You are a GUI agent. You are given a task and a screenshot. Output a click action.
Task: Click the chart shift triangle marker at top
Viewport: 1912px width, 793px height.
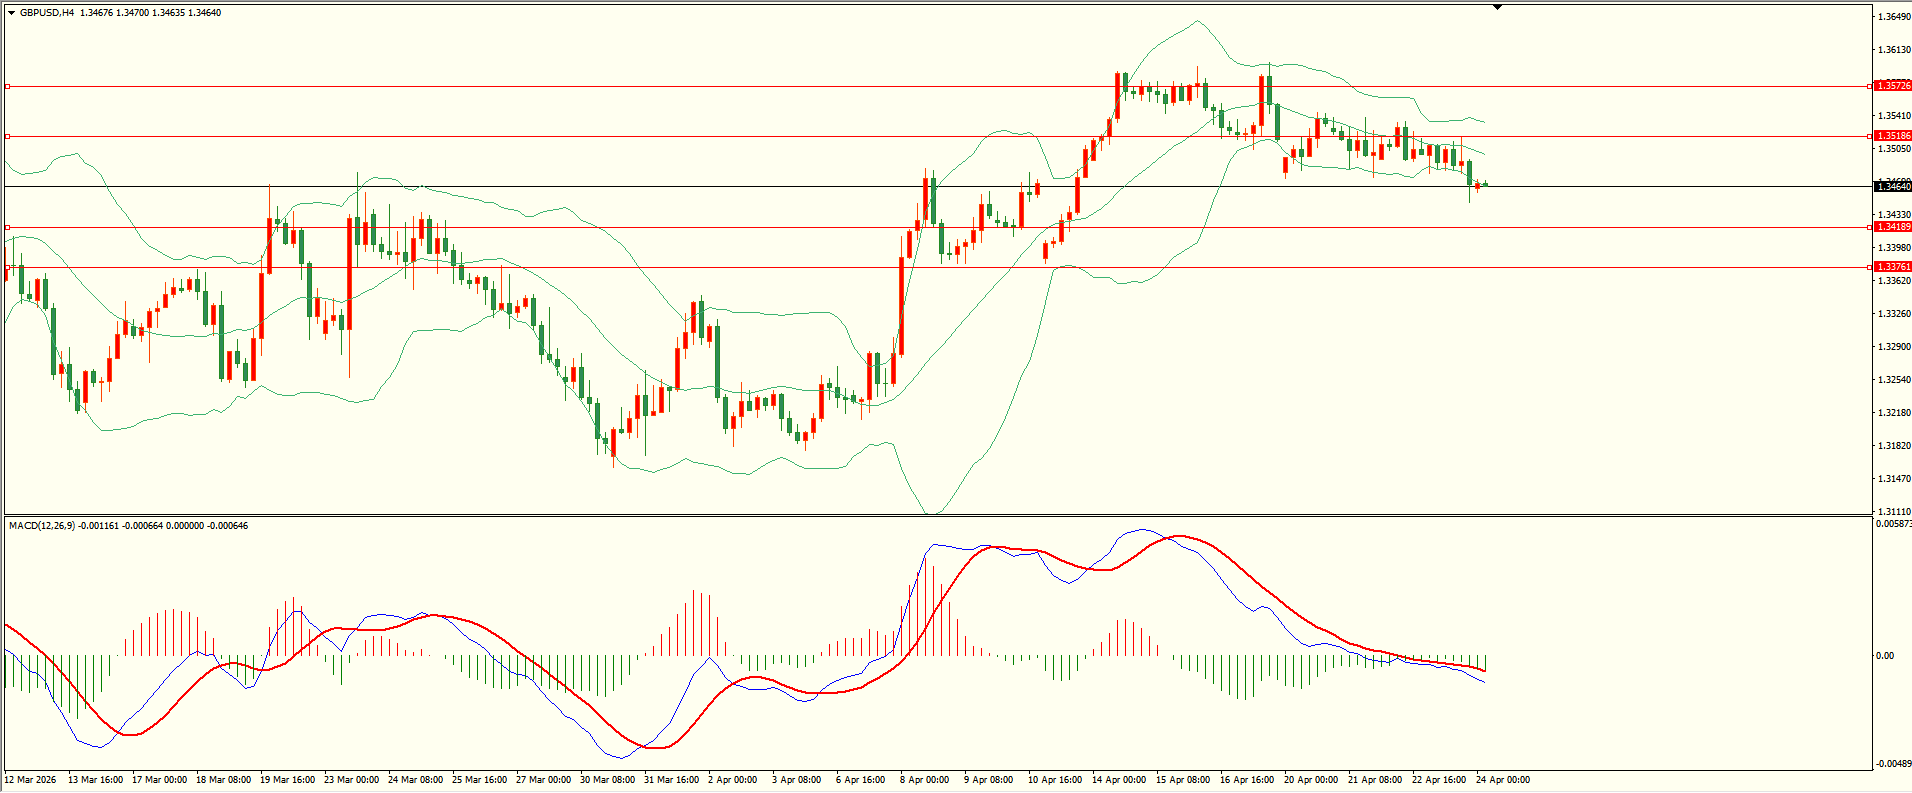(1497, 7)
